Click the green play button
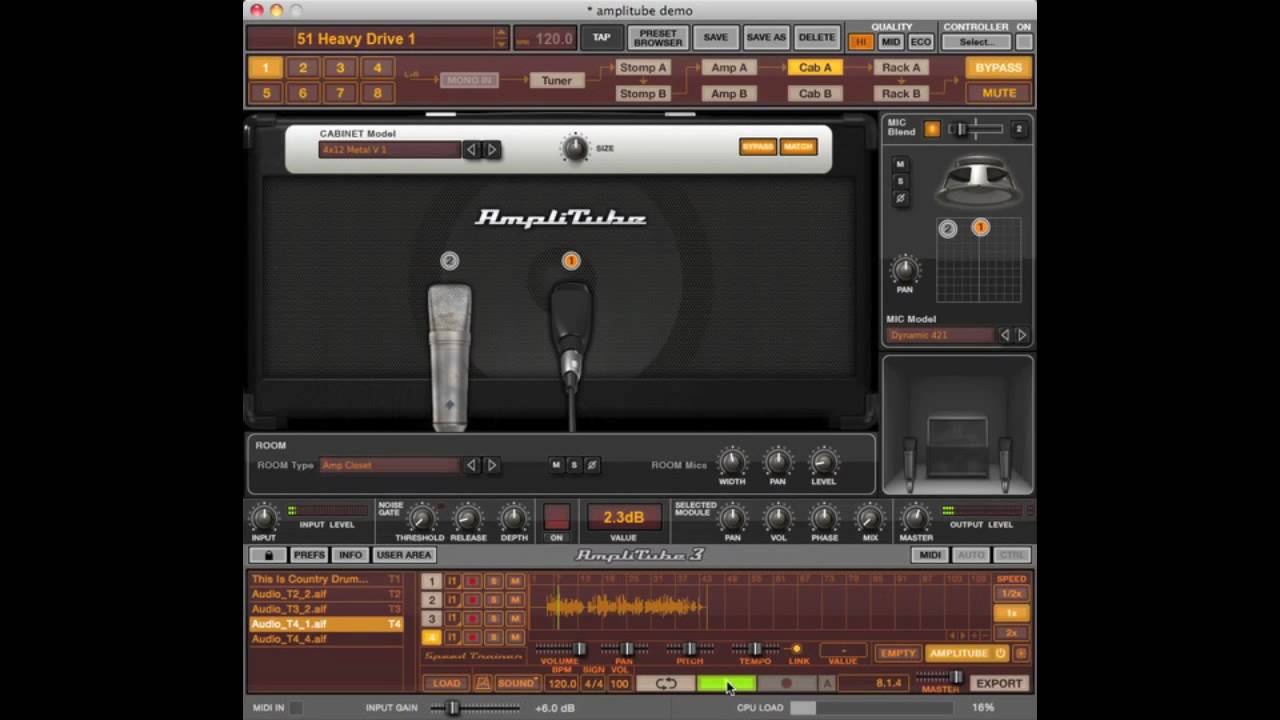 (726, 684)
